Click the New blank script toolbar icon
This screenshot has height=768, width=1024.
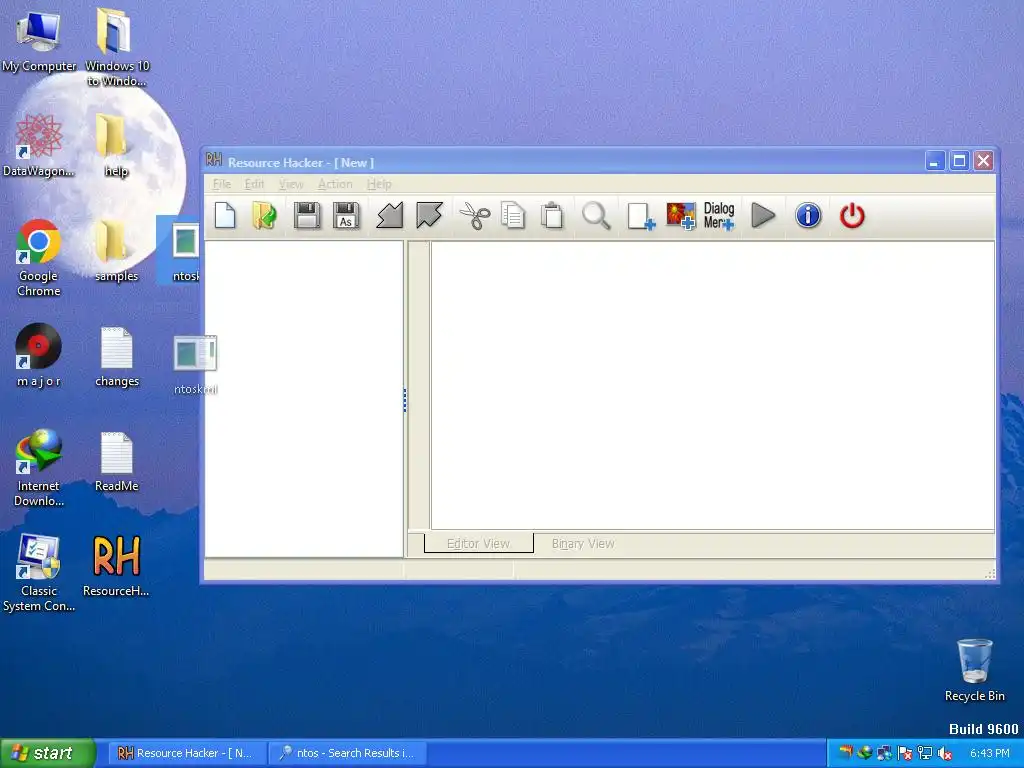click(x=225, y=216)
